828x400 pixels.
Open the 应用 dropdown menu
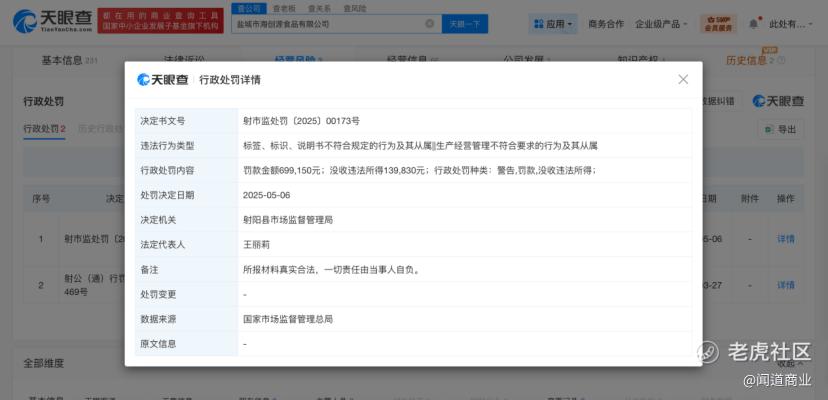pos(553,24)
